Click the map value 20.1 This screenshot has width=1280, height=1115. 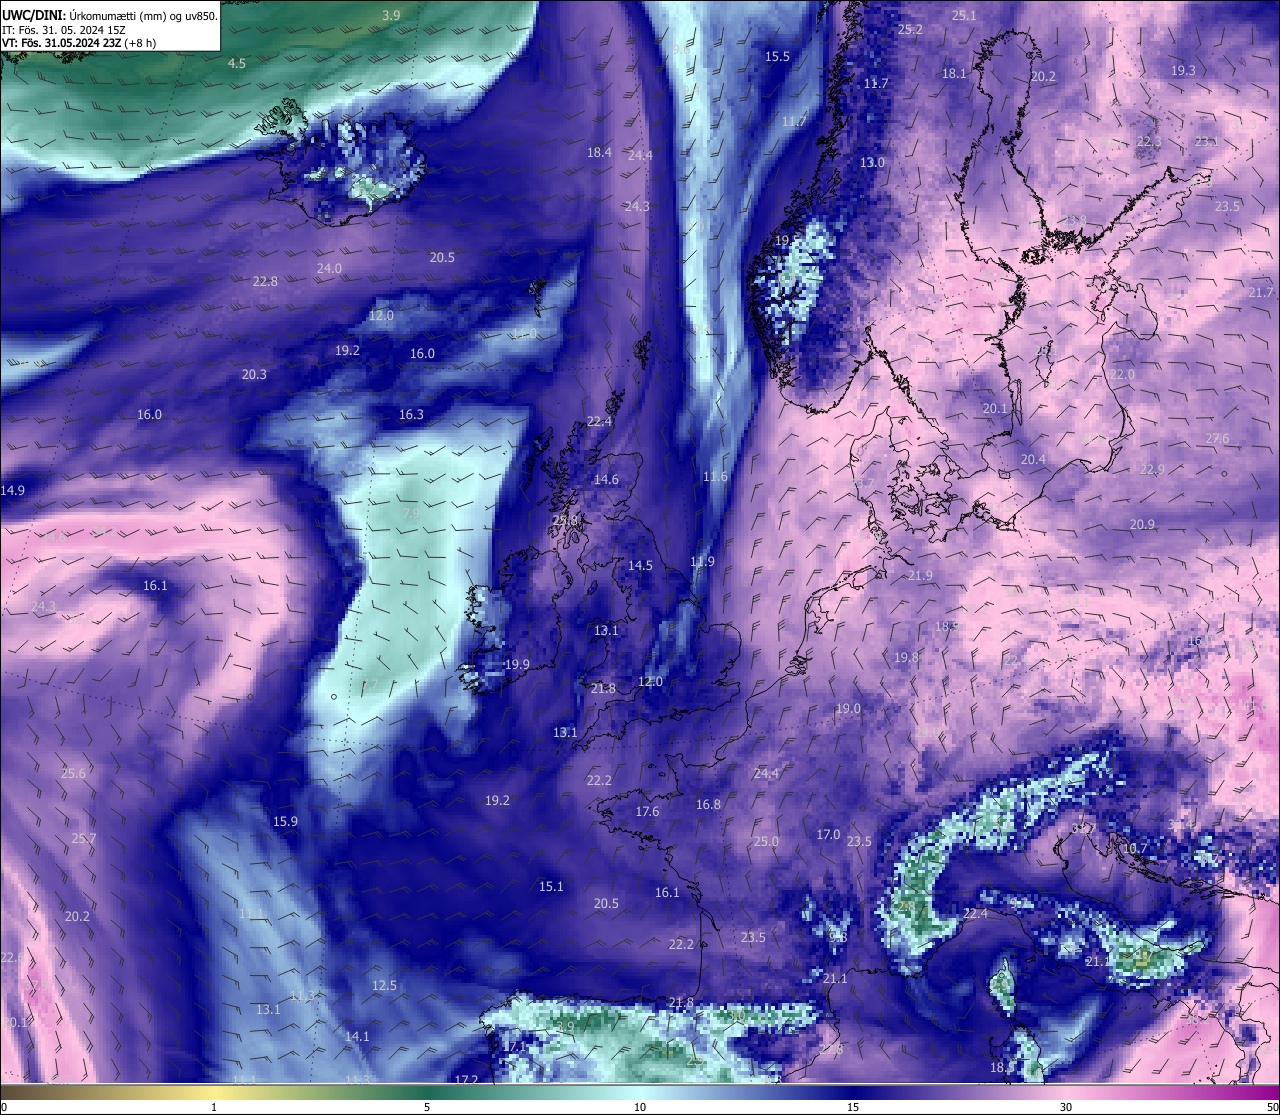coord(995,409)
